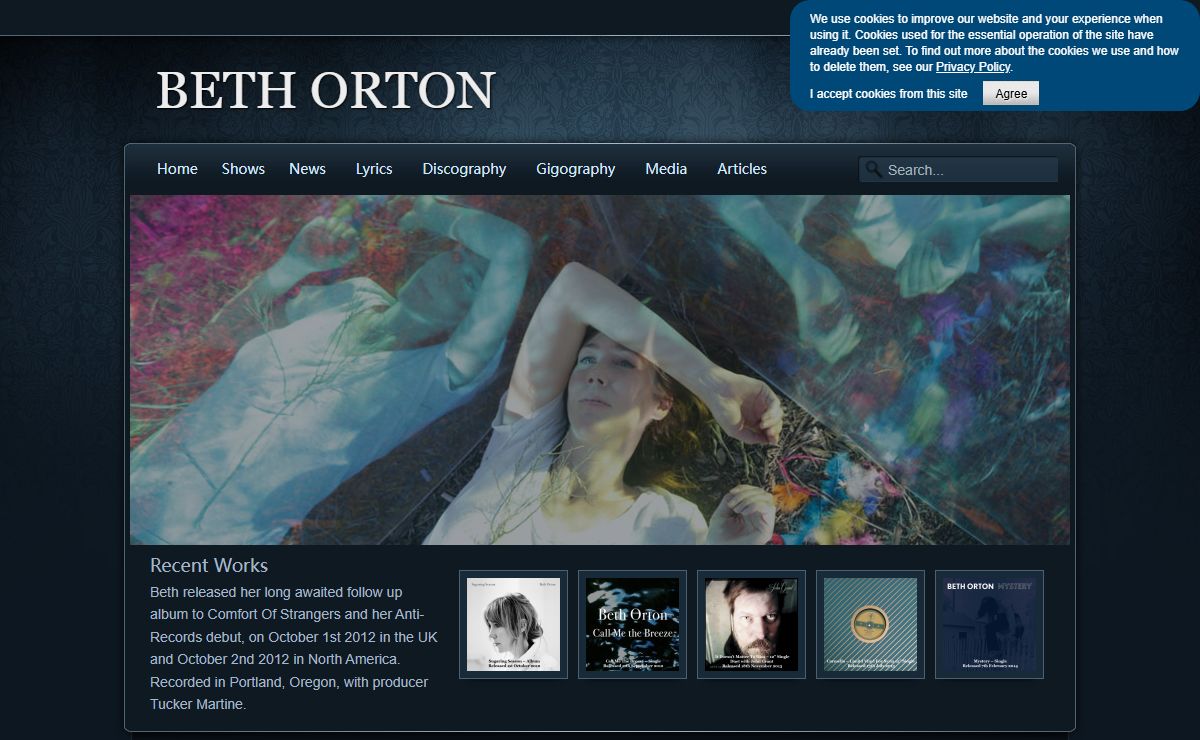This screenshot has width=1200, height=740.
Task: Focus the Search input field
Action: [958, 170]
